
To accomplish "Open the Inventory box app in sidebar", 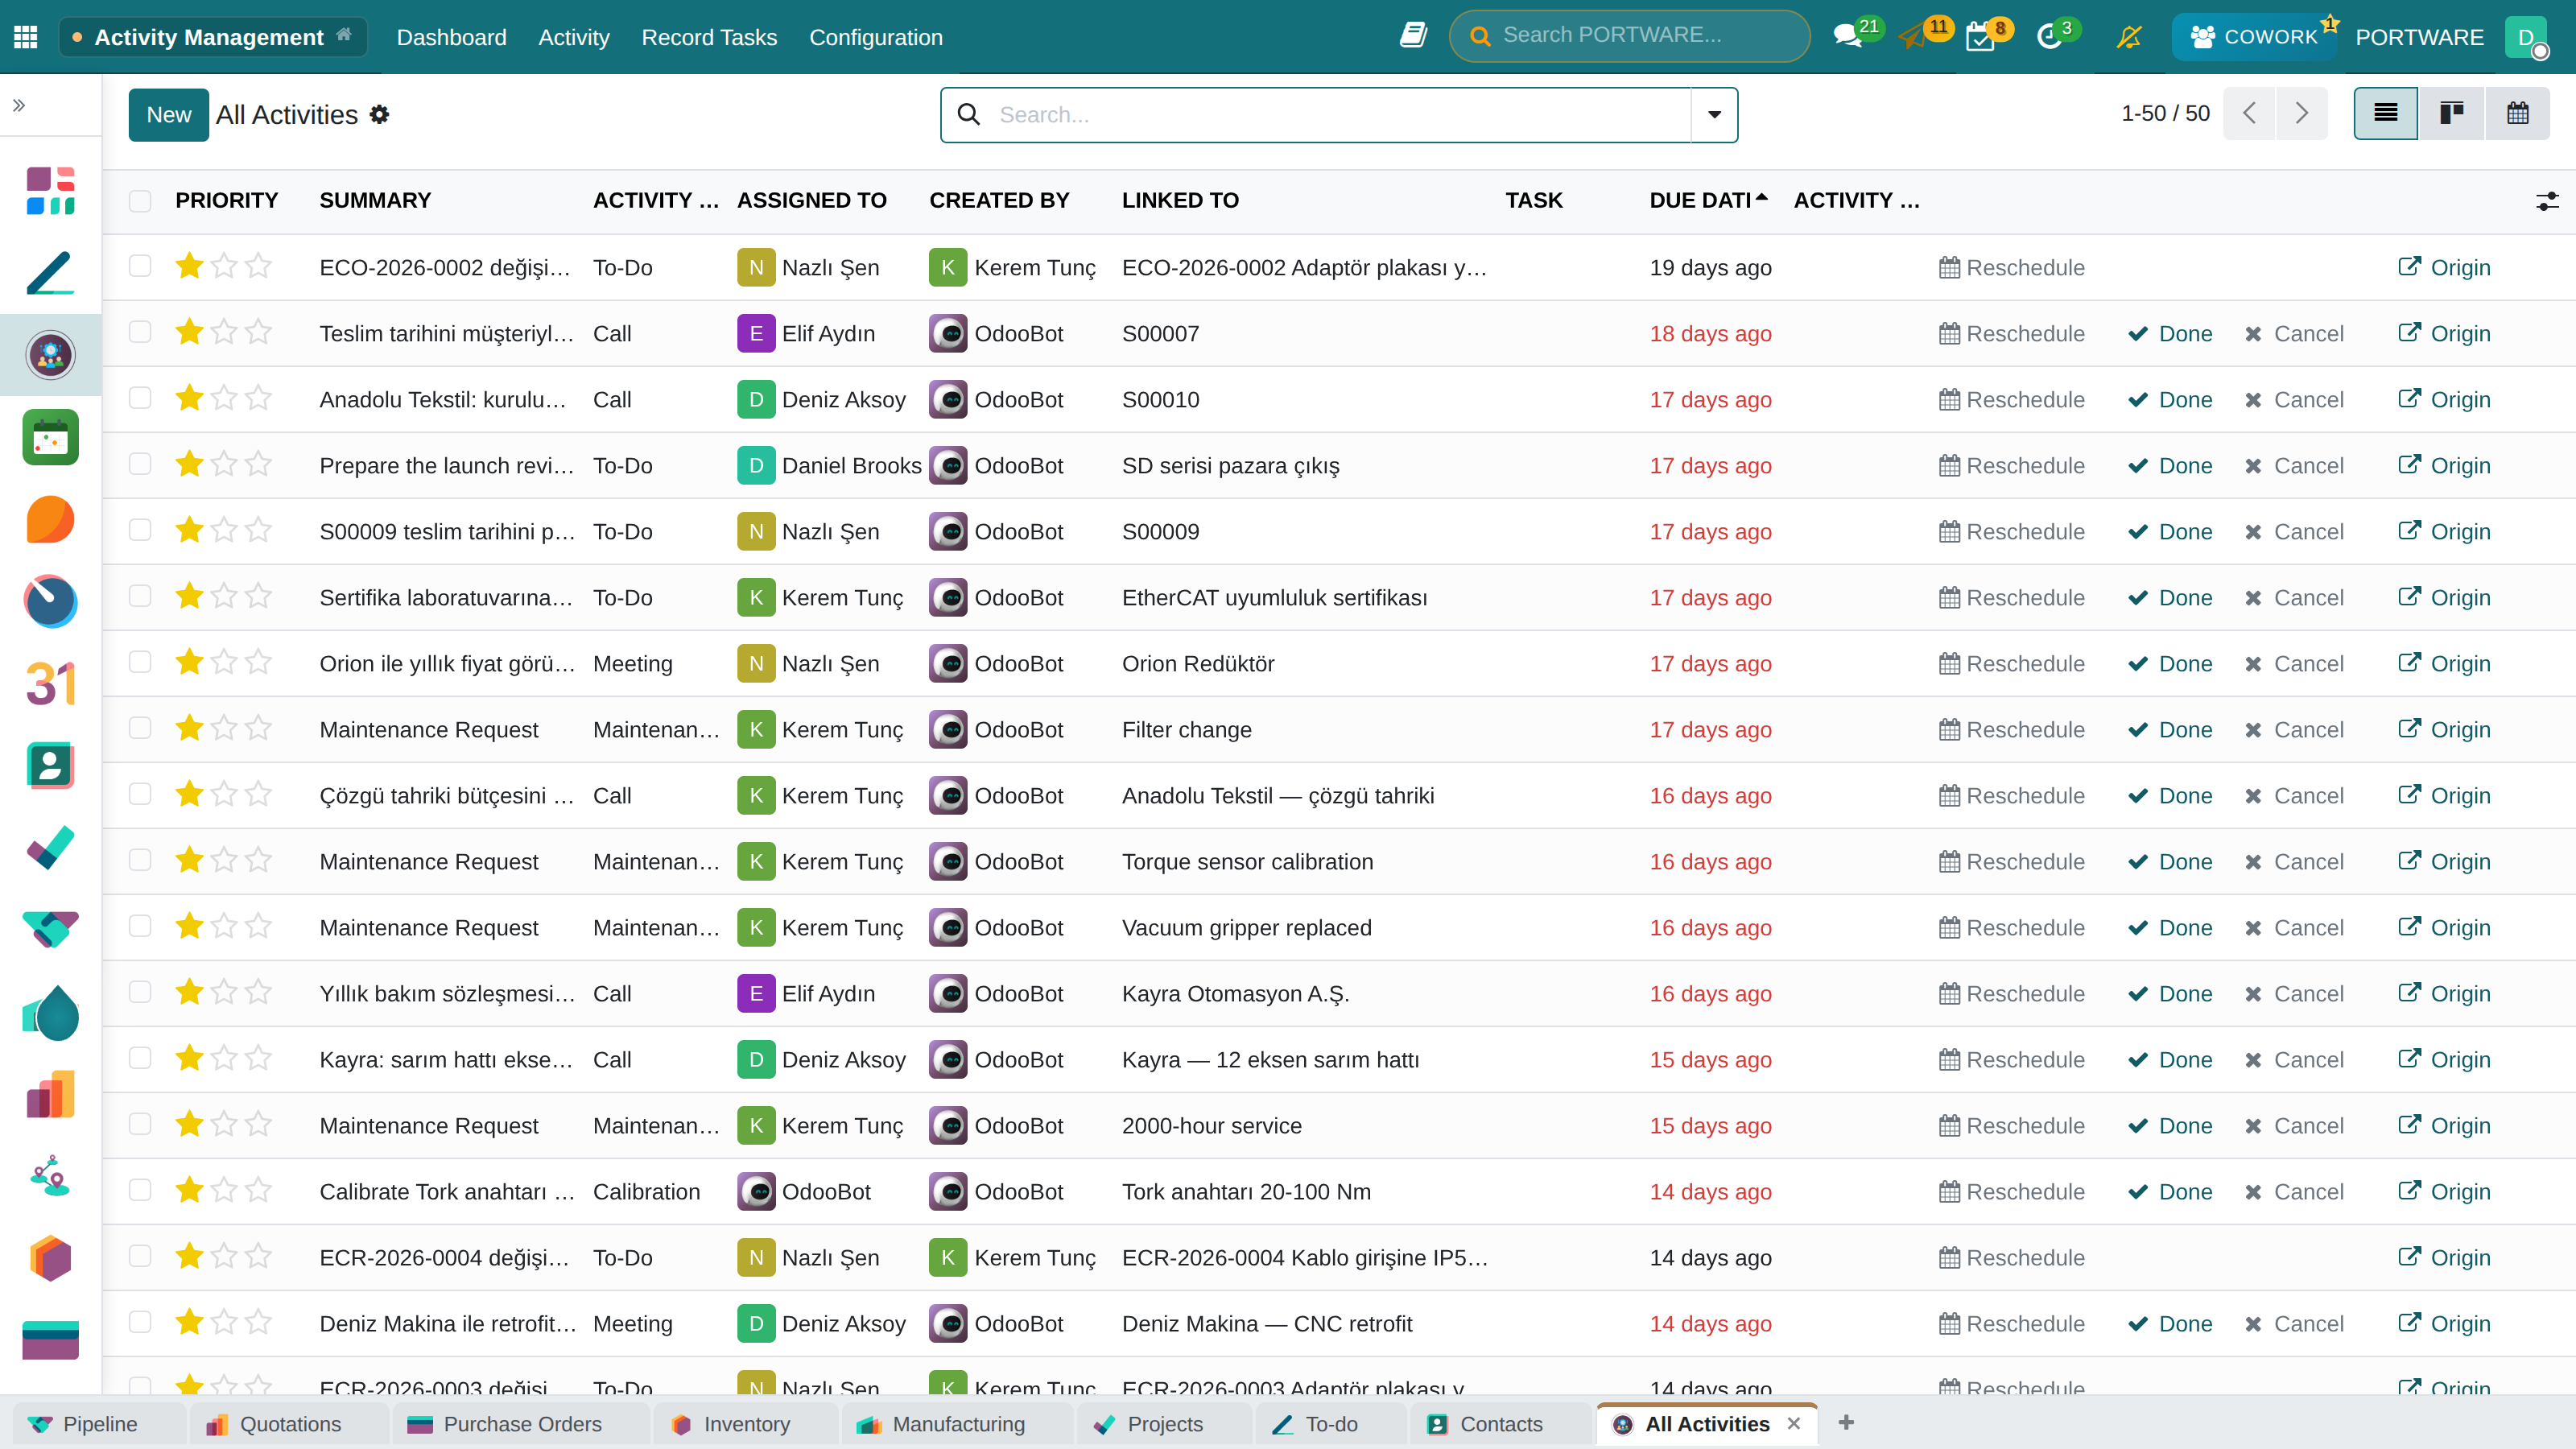I will click(50, 1258).
